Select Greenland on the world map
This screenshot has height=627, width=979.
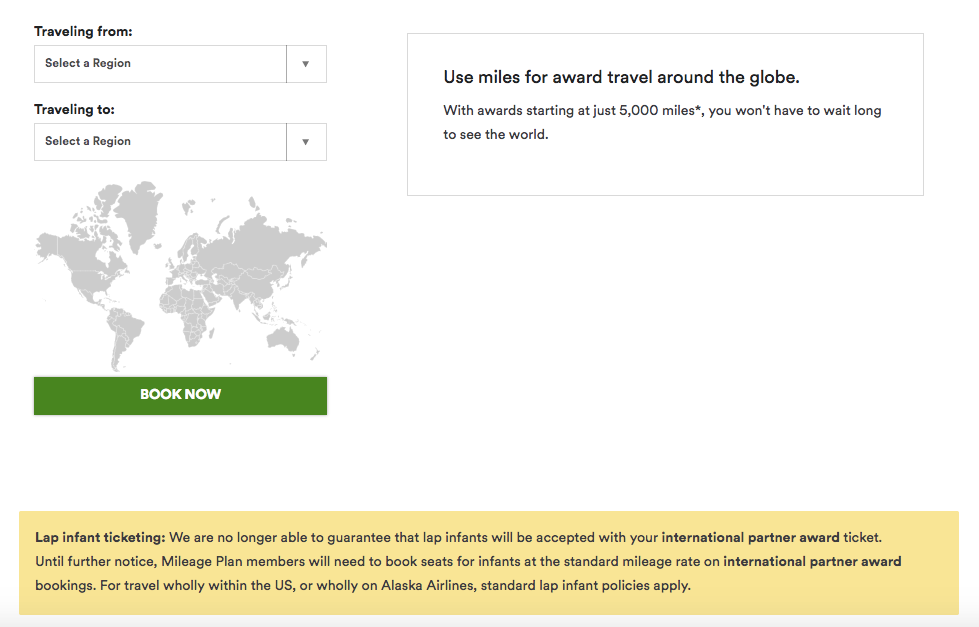140,212
